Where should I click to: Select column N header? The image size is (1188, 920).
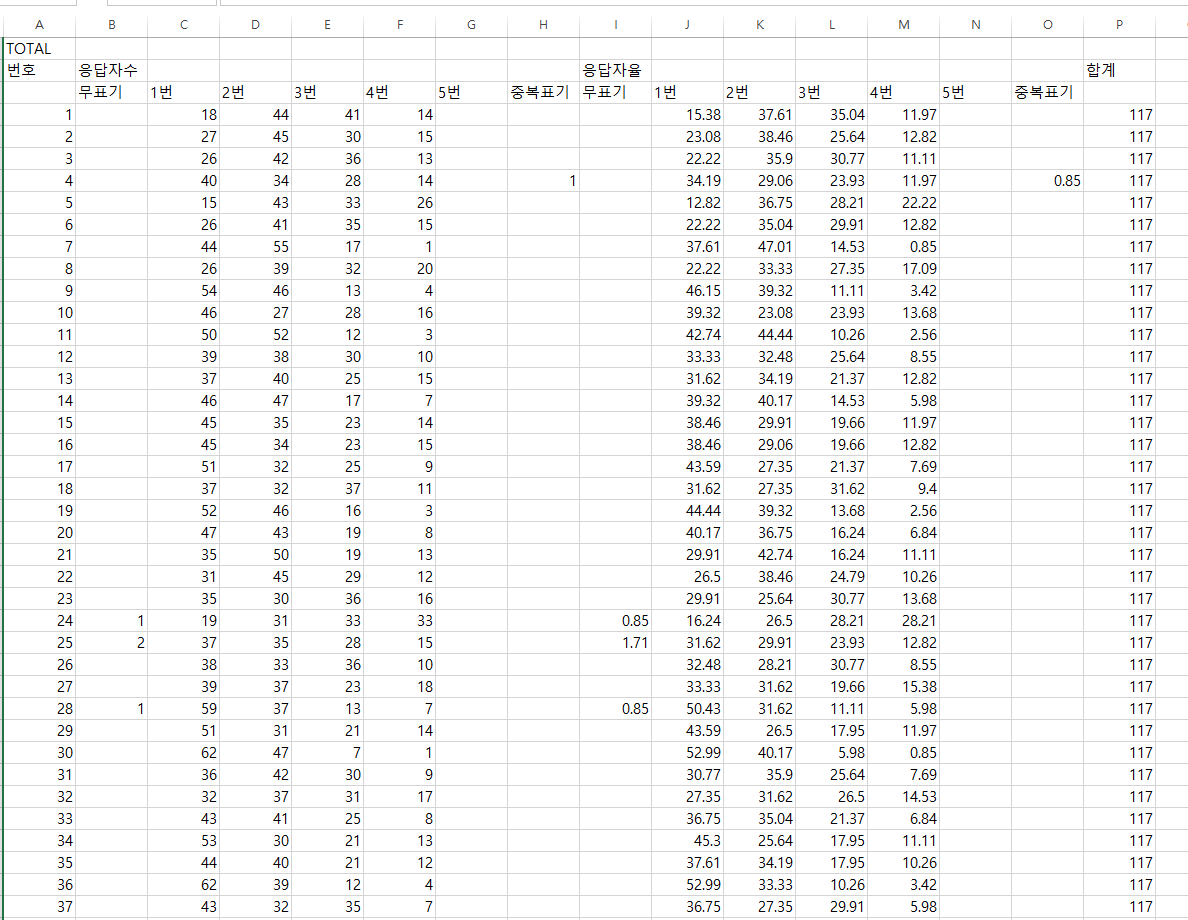click(x=975, y=25)
